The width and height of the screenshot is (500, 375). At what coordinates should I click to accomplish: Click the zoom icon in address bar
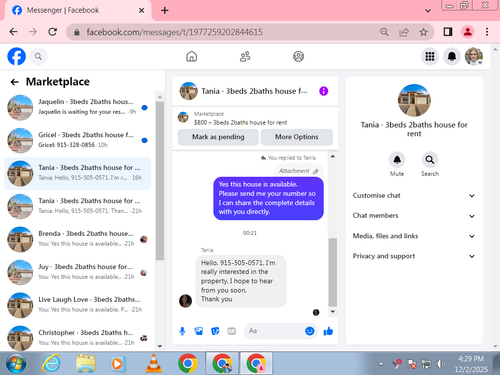[x=384, y=32]
